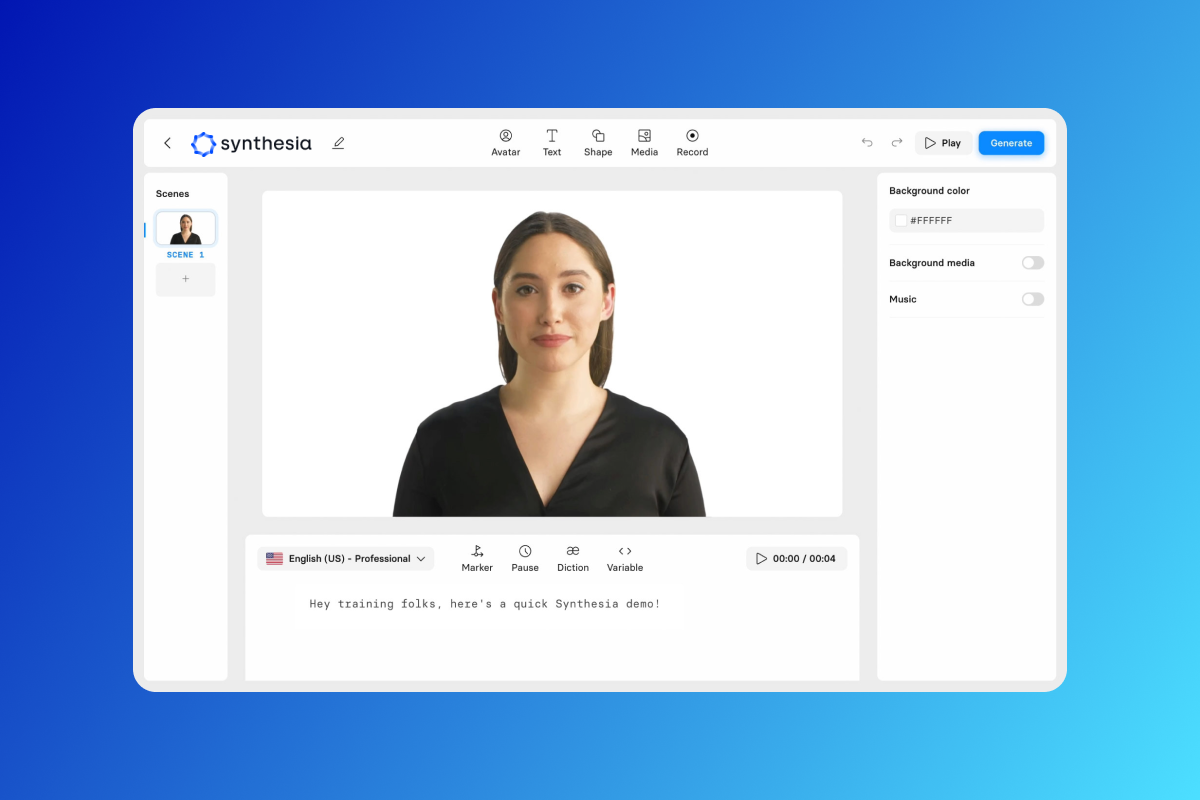Open the Avatar tool
This screenshot has width=1200, height=800.
click(505, 142)
